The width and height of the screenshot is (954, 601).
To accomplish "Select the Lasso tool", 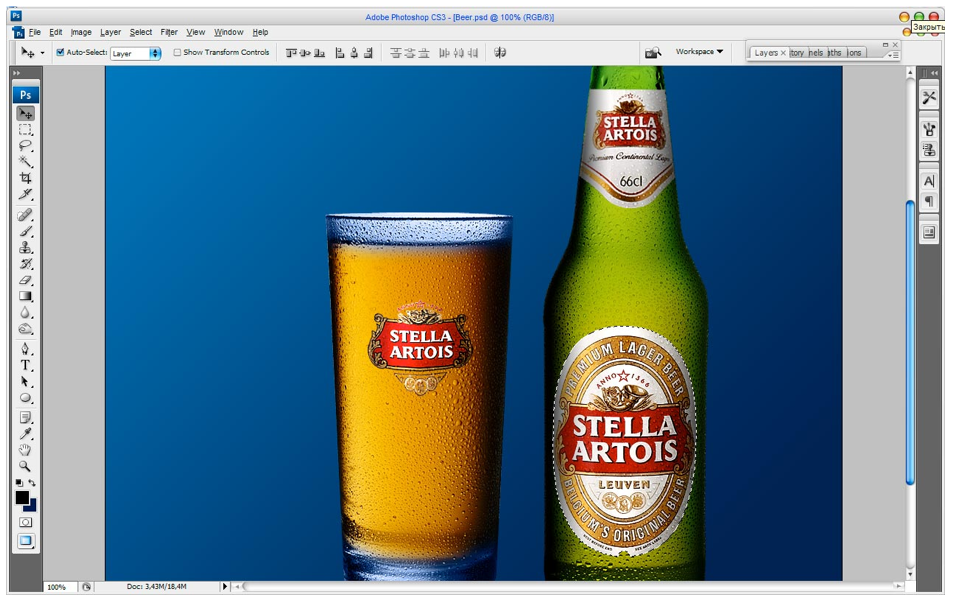I will coord(26,145).
